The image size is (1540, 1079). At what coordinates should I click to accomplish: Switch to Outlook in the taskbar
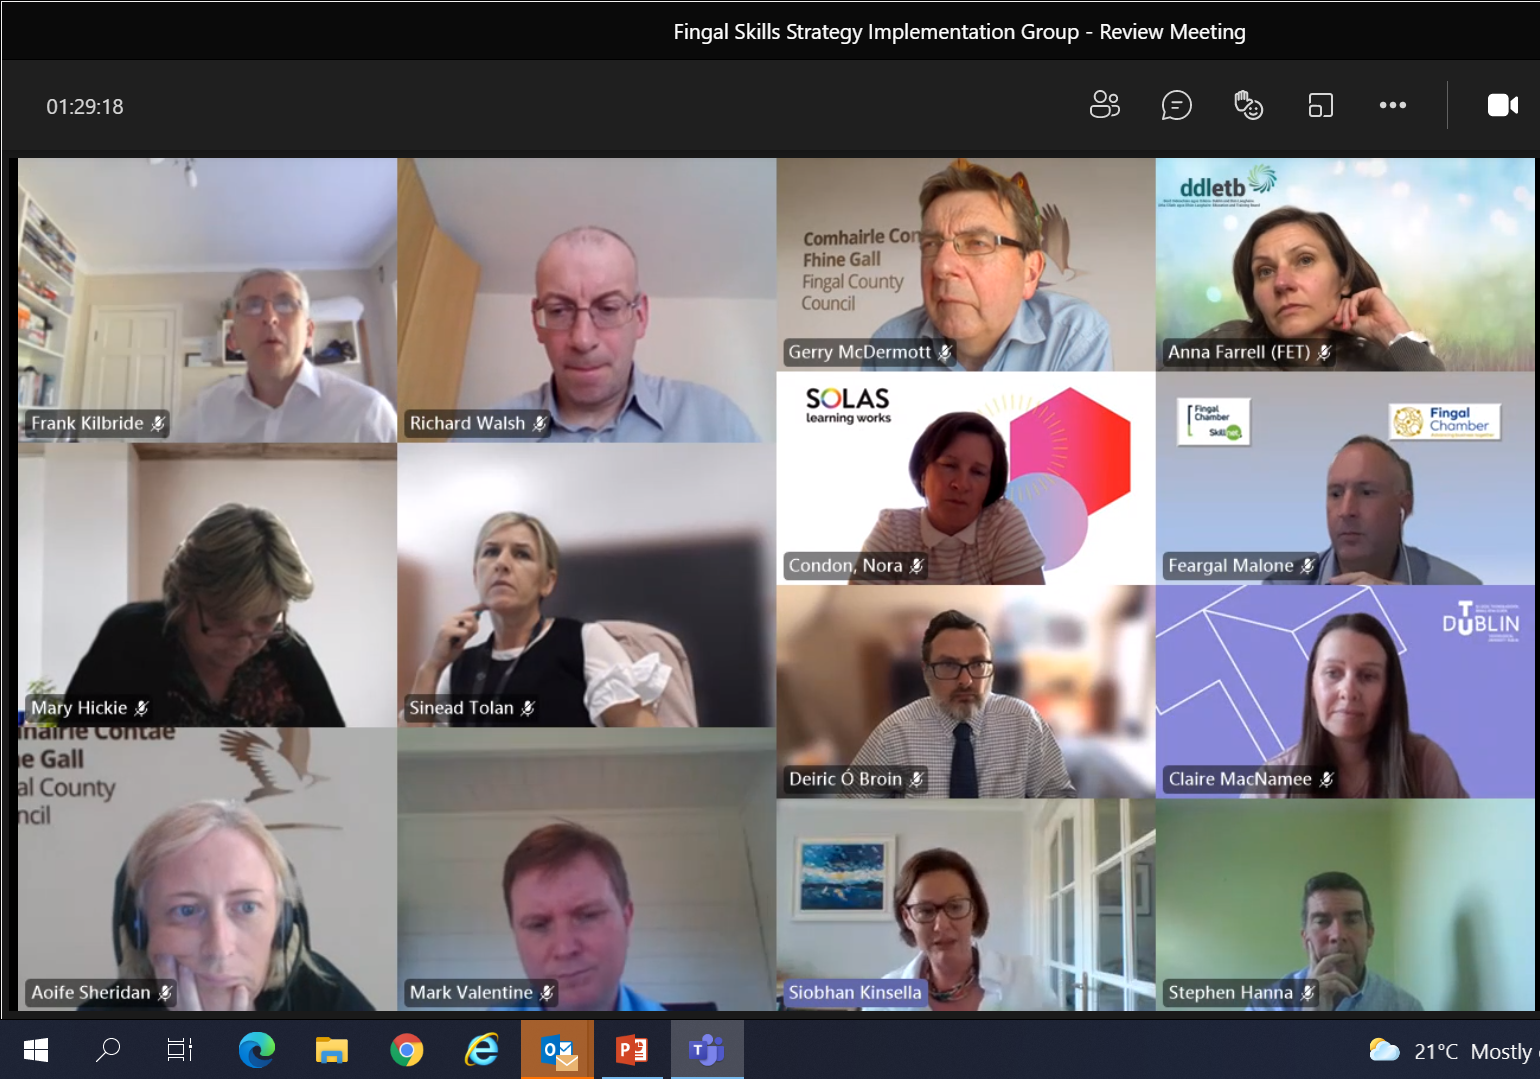[x=557, y=1050]
